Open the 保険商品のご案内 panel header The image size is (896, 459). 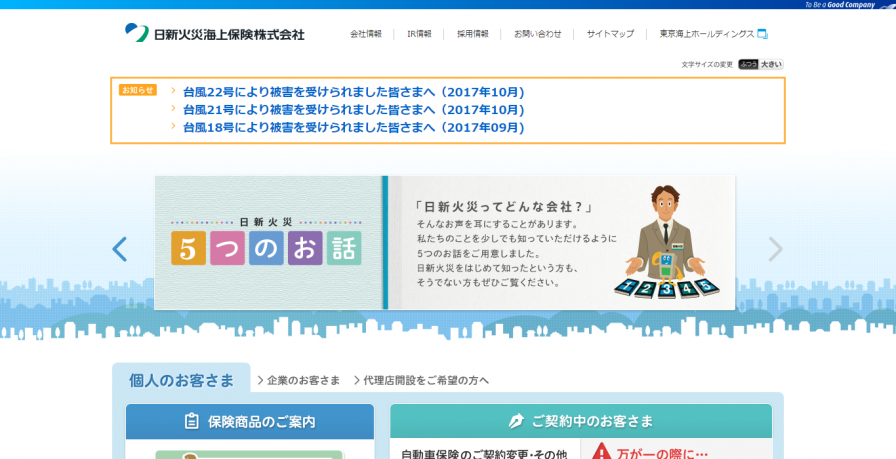[x=250, y=422]
